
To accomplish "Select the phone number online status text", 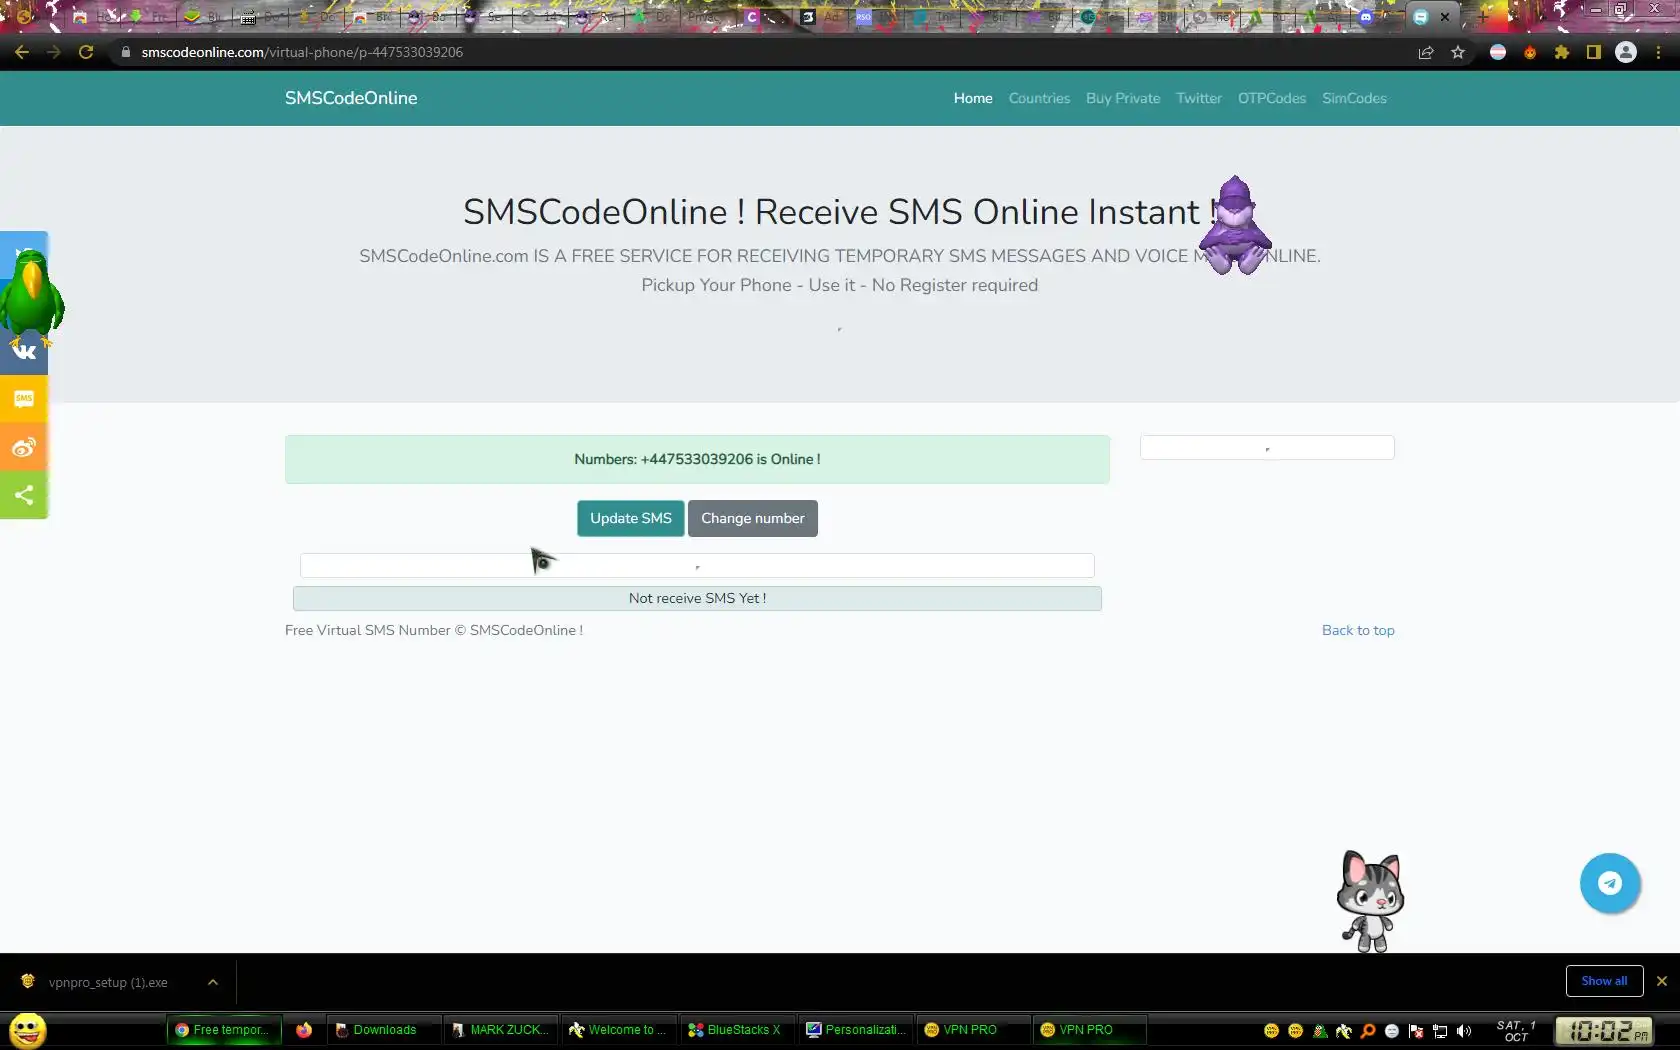I will (697, 459).
